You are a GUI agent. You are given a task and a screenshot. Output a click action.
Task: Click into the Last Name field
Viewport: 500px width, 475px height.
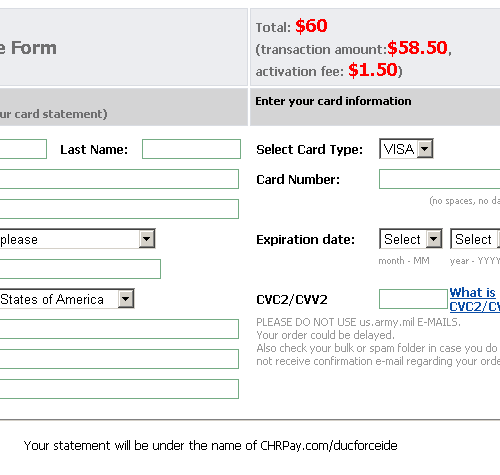pos(191,149)
